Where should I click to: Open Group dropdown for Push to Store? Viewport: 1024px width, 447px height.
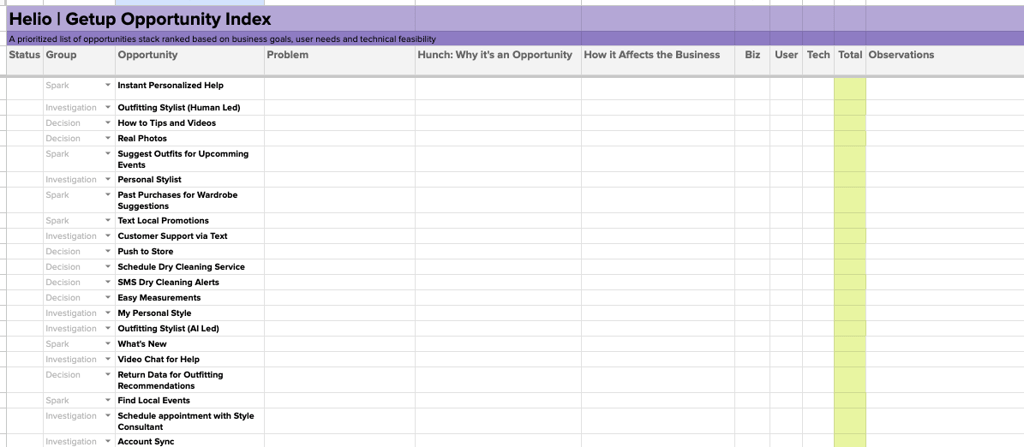pyautogui.click(x=108, y=252)
